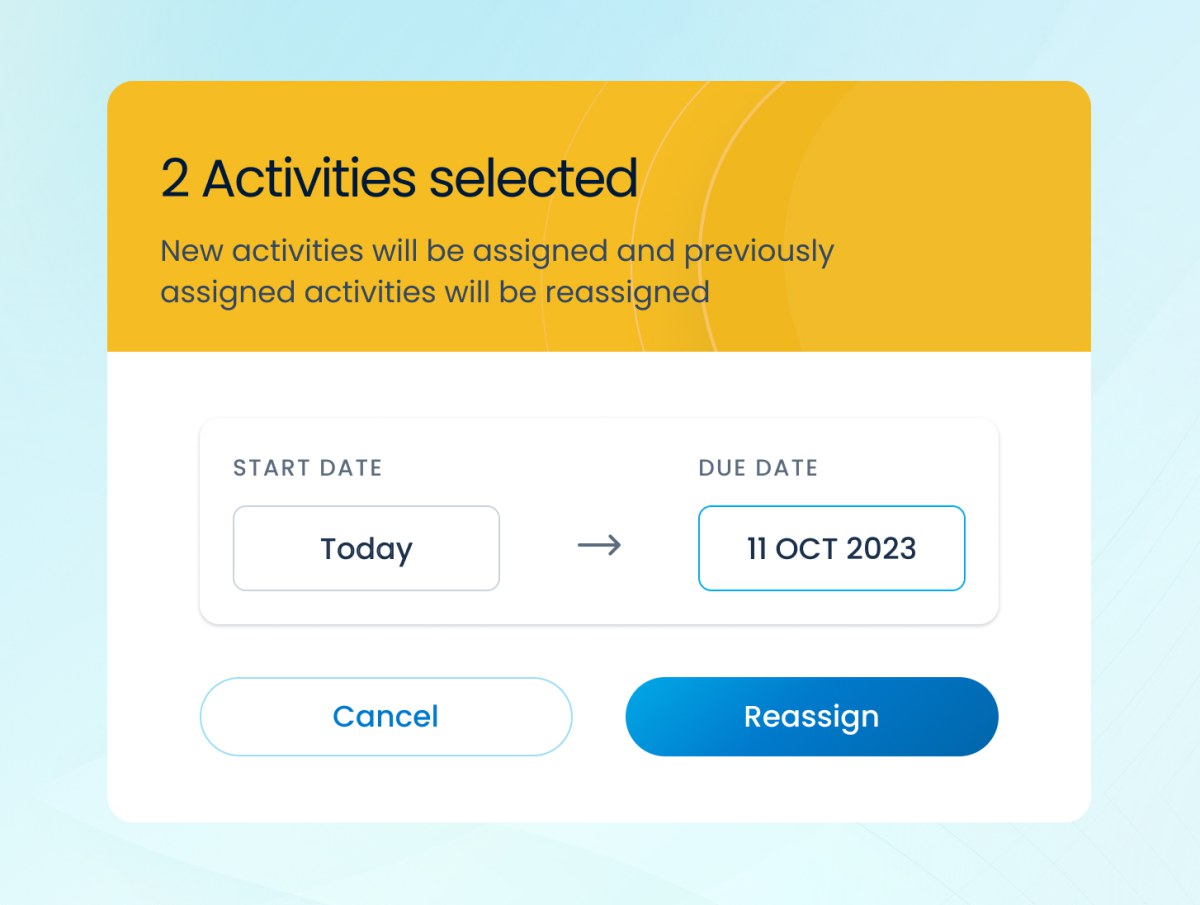Viewport: 1200px width, 905px height.
Task: Click the reassignment description text
Action: pyautogui.click(x=497, y=271)
